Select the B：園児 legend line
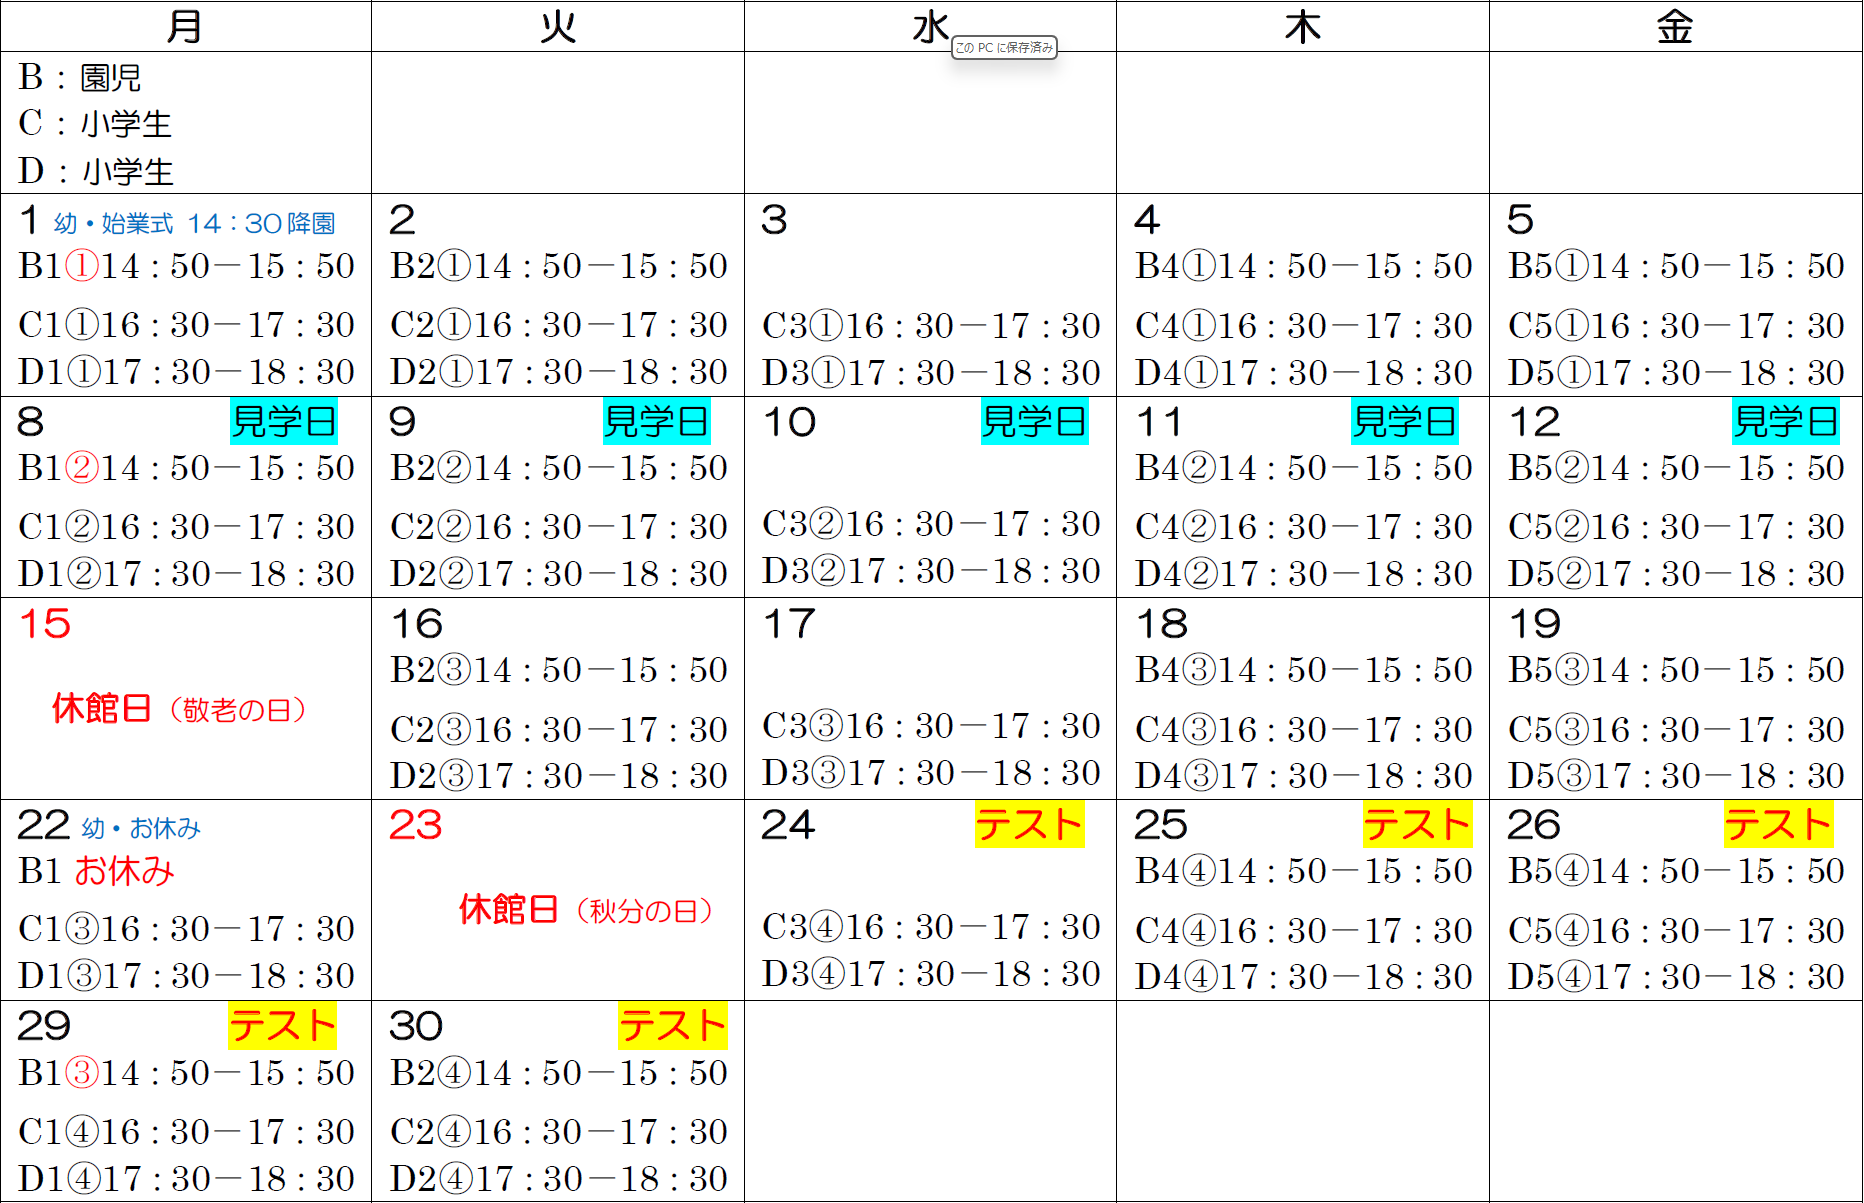This screenshot has height=1203, width=1864. coord(80,77)
